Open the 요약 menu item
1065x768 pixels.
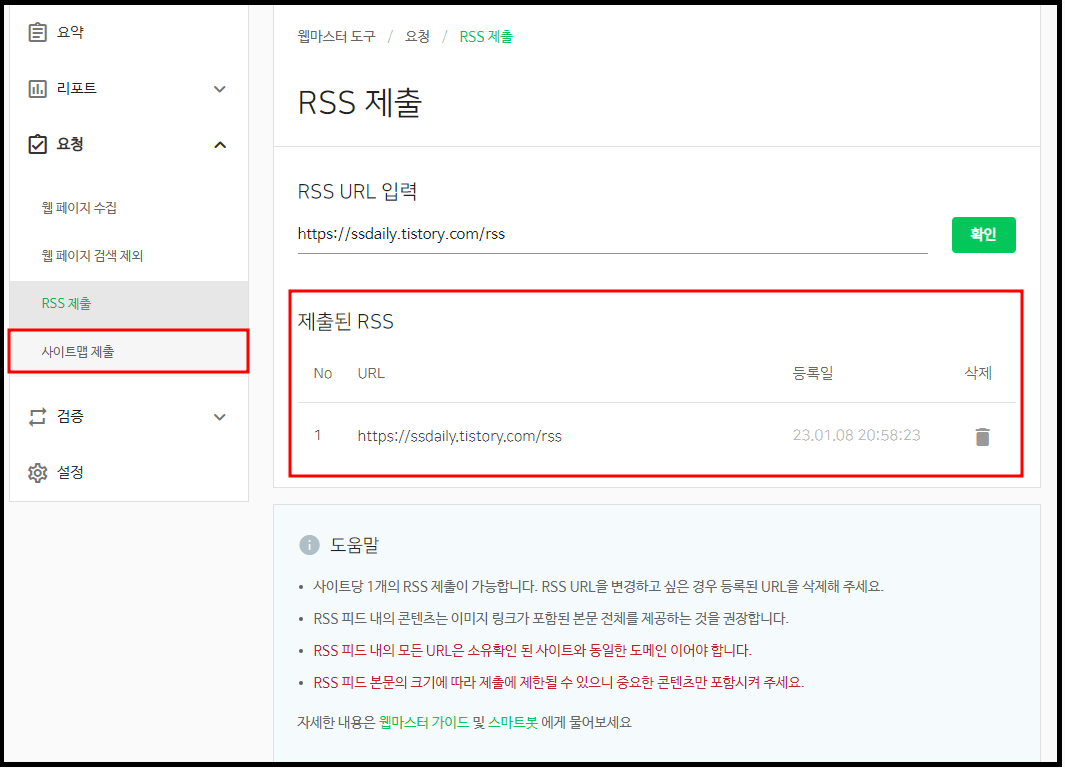coord(70,32)
